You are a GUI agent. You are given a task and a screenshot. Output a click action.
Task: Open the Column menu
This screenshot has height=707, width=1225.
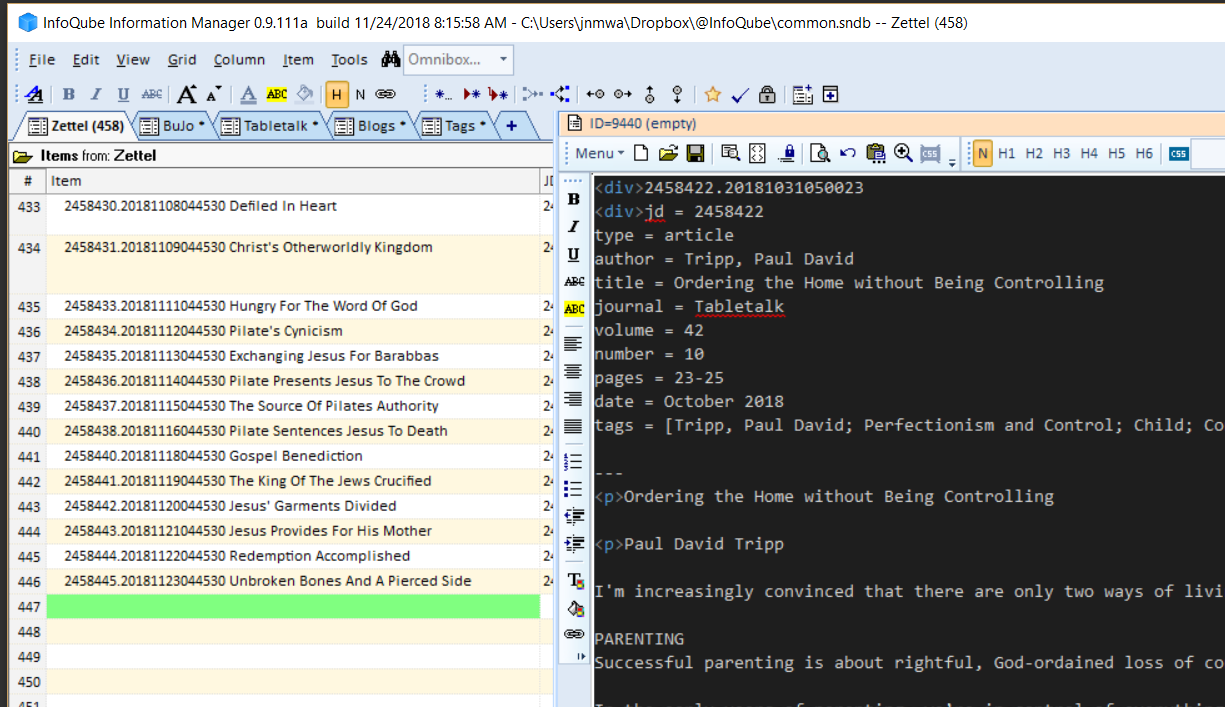[x=239, y=60]
